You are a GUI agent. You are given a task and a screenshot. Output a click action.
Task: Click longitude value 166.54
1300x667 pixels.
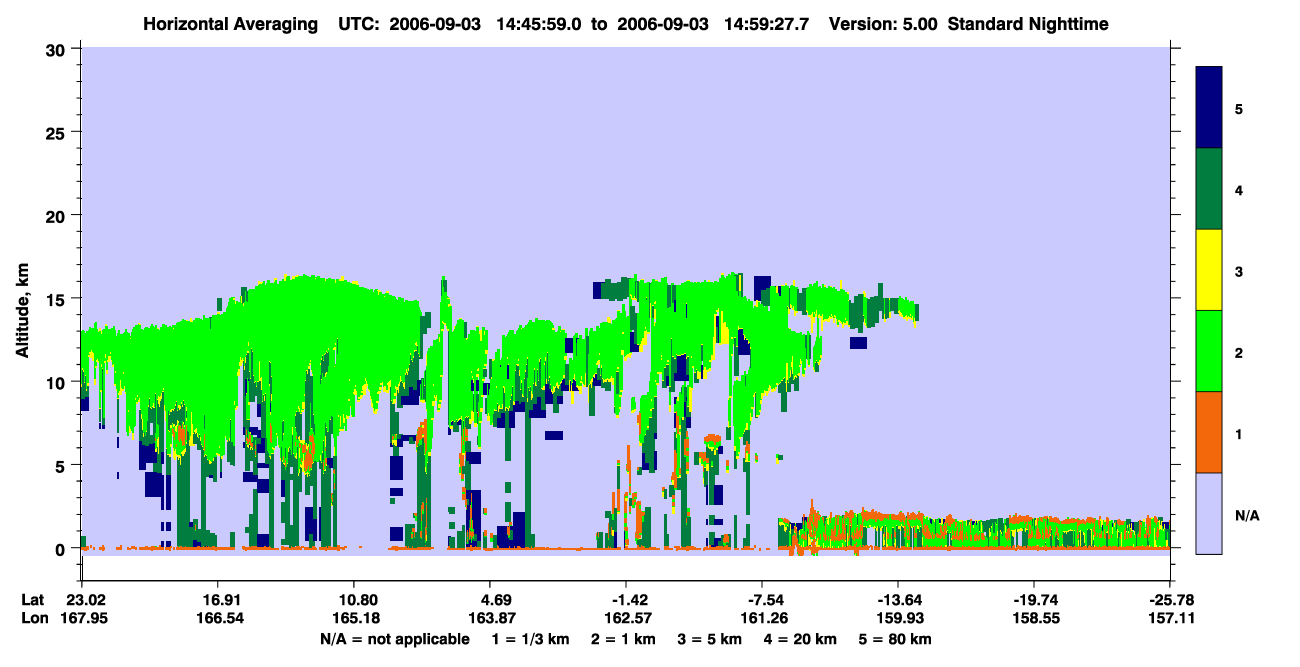click(x=218, y=619)
